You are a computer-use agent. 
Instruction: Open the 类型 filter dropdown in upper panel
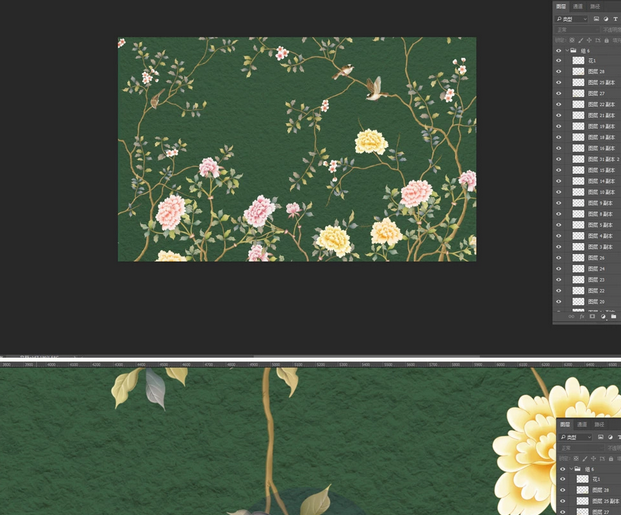[573, 18]
